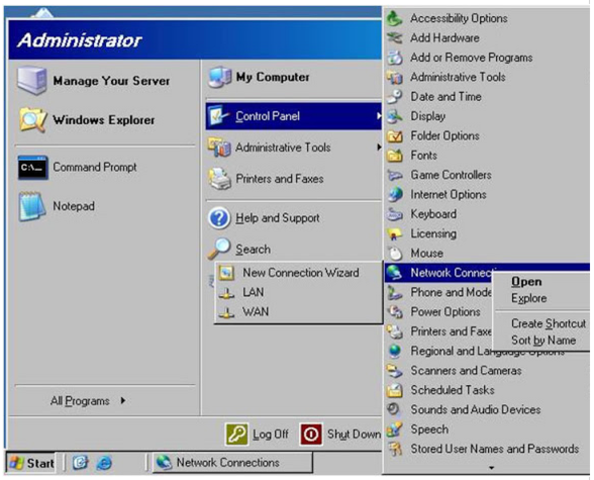594x480 pixels.
Task: Click the Windows Explorer folder icon
Action: tap(33, 120)
